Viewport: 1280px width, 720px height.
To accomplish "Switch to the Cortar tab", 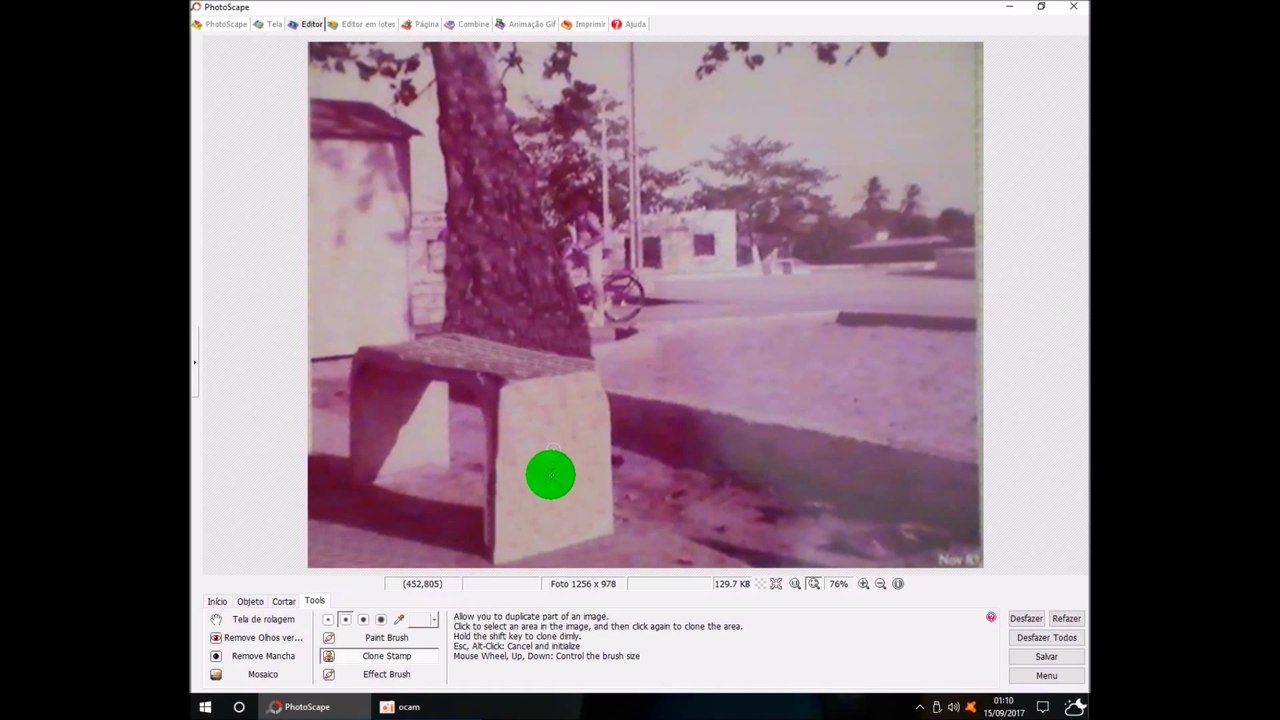I will (x=284, y=602).
